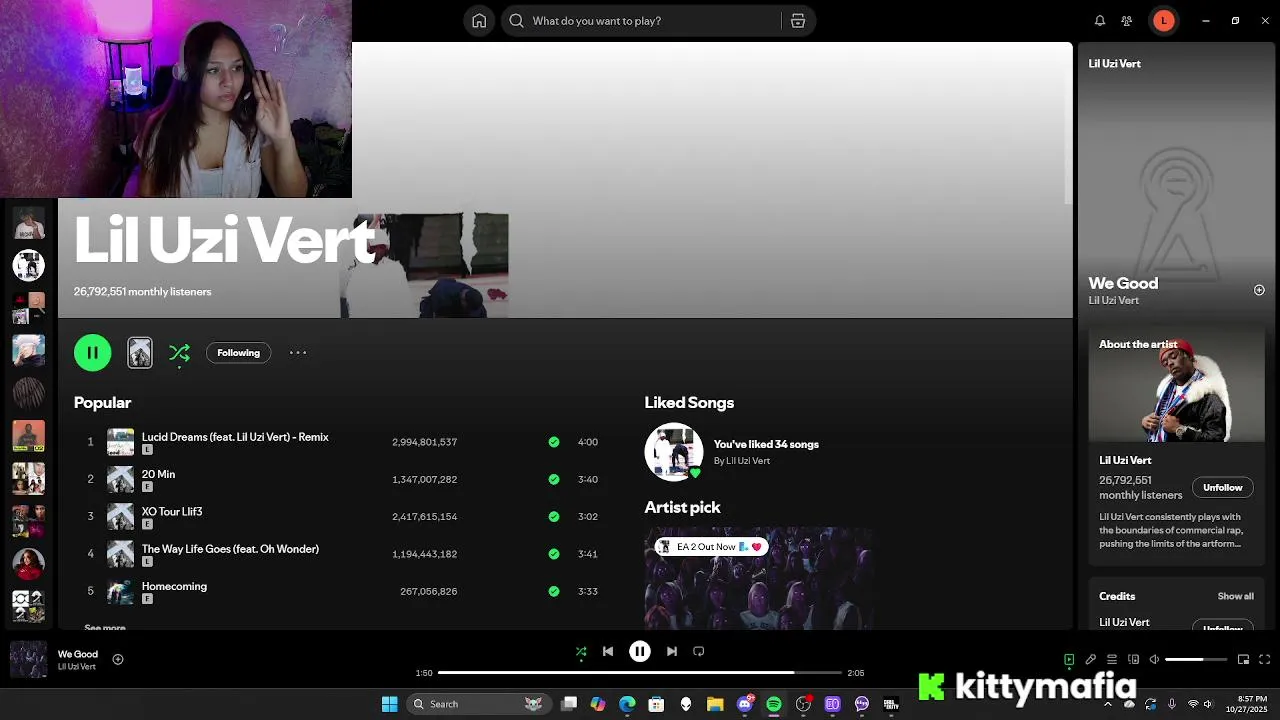Open the more options menu beside Following
The height and width of the screenshot is (720, 1280).
(298, 352)
